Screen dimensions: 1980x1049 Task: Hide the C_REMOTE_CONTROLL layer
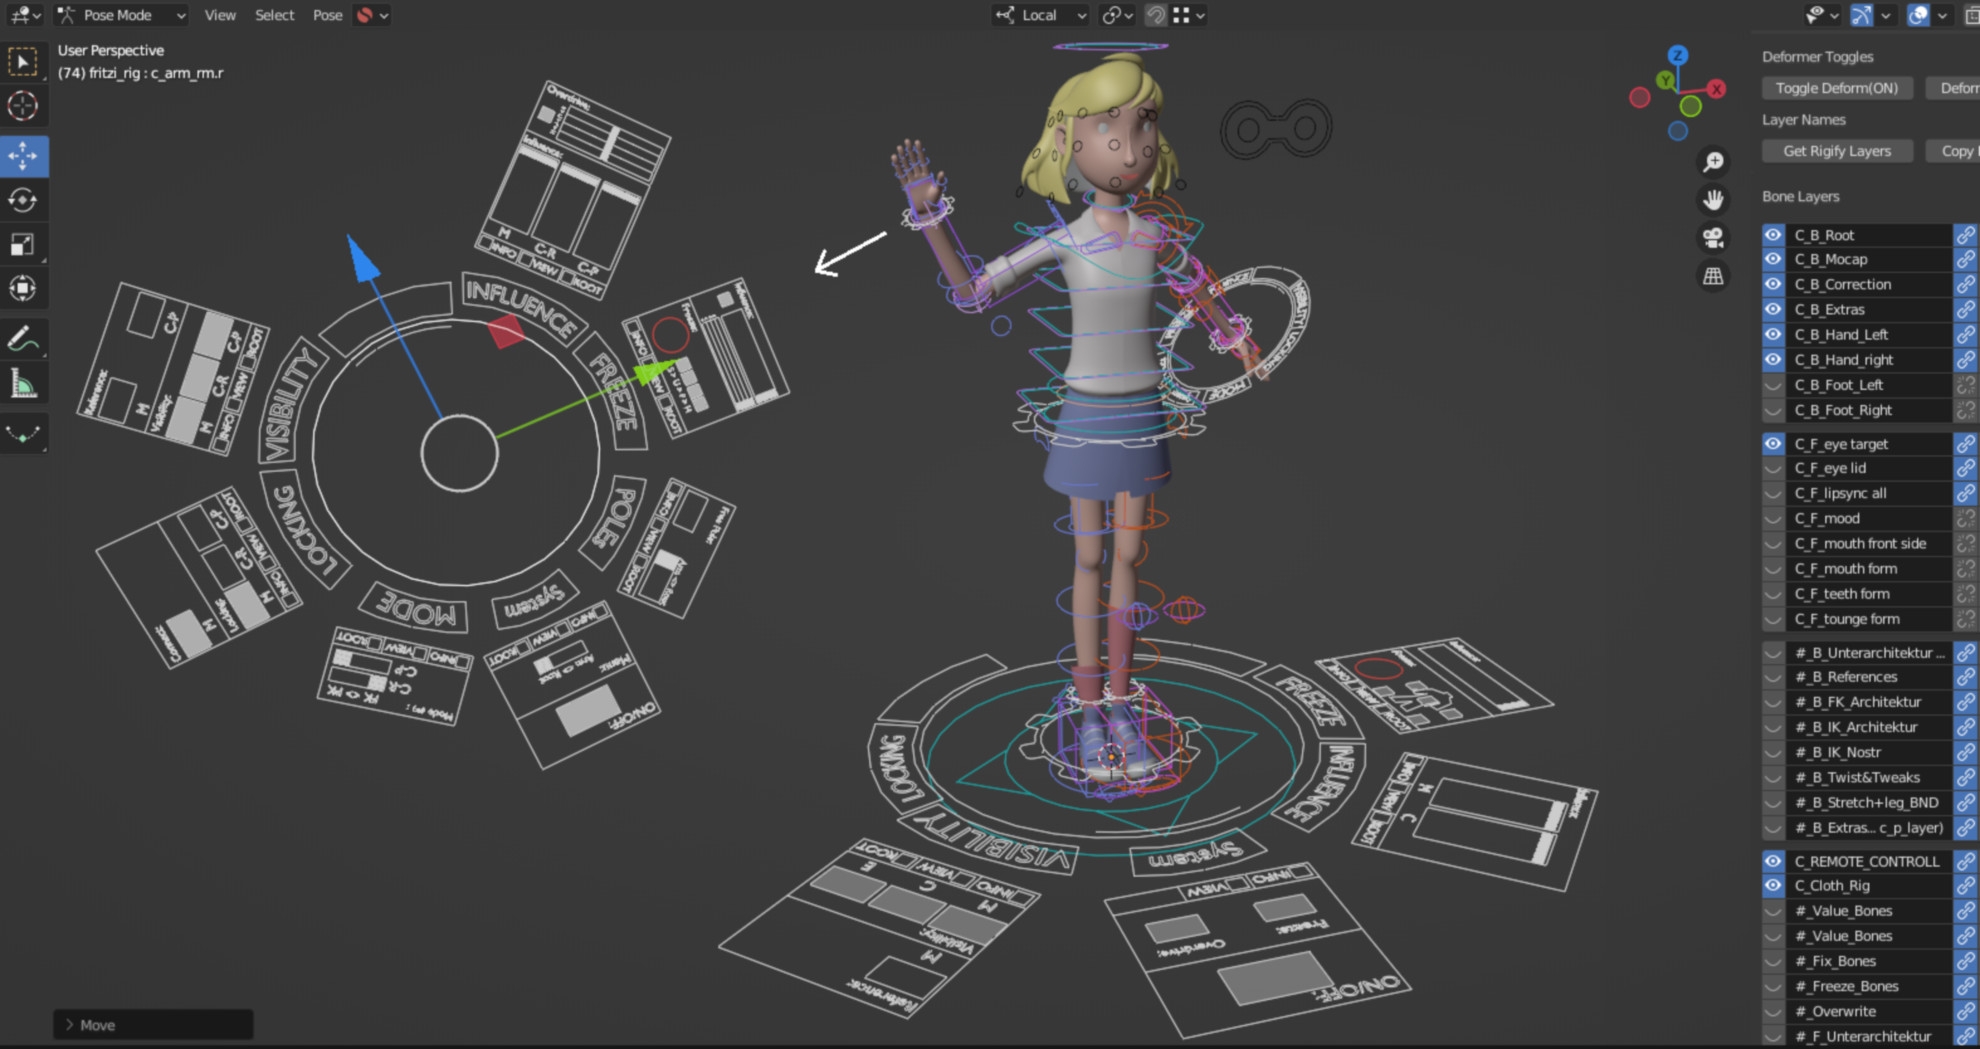click(x=1773, y=861)
